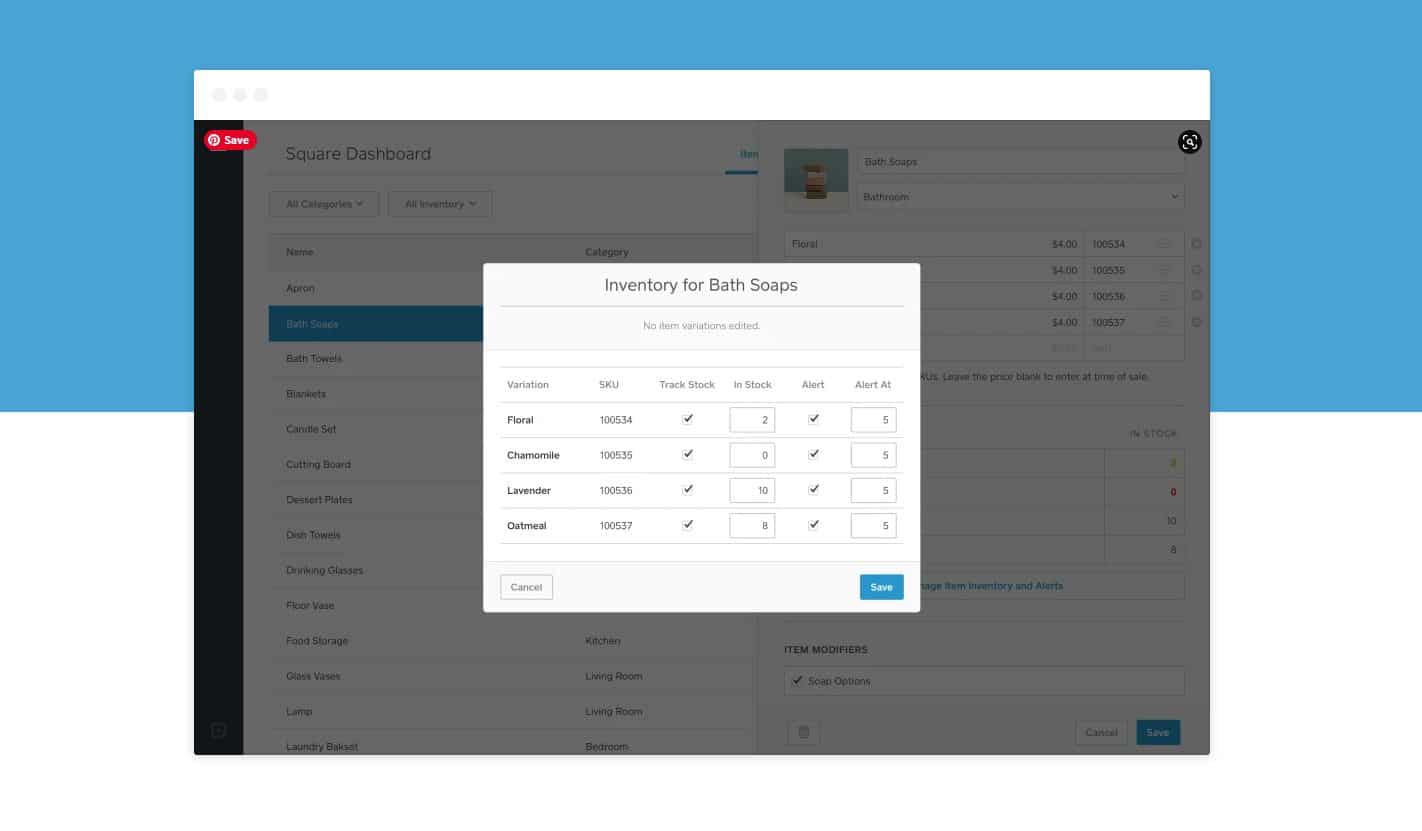Select the highlighted Bath Soaps list row
Viewport: 1422px width, 831px height.
pos(376,324)
